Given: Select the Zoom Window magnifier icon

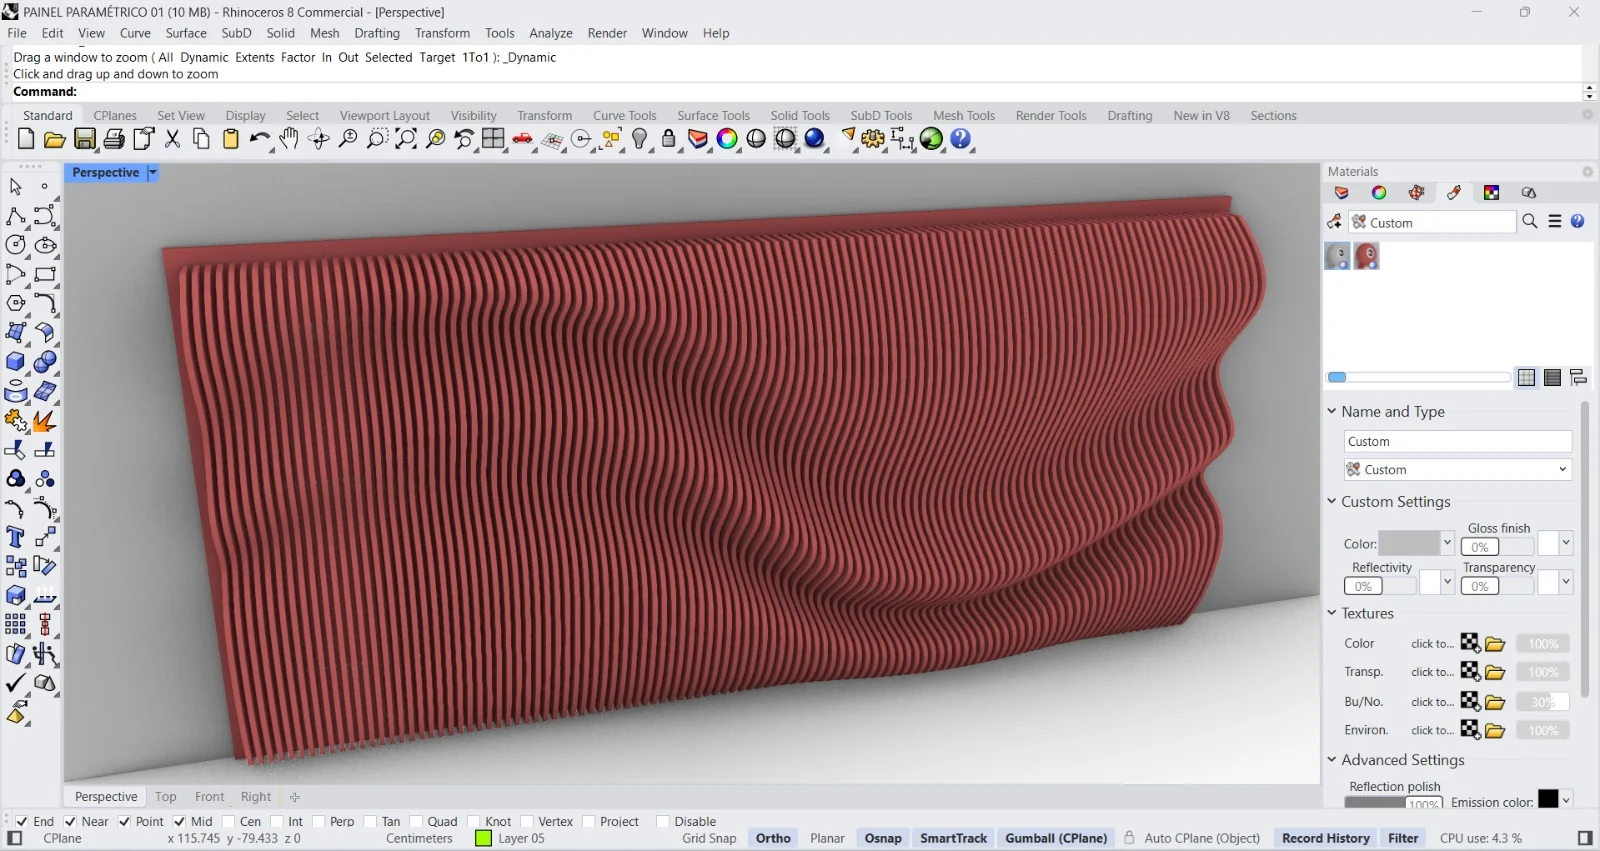Looking at the screenshot, I should (377, 139).
